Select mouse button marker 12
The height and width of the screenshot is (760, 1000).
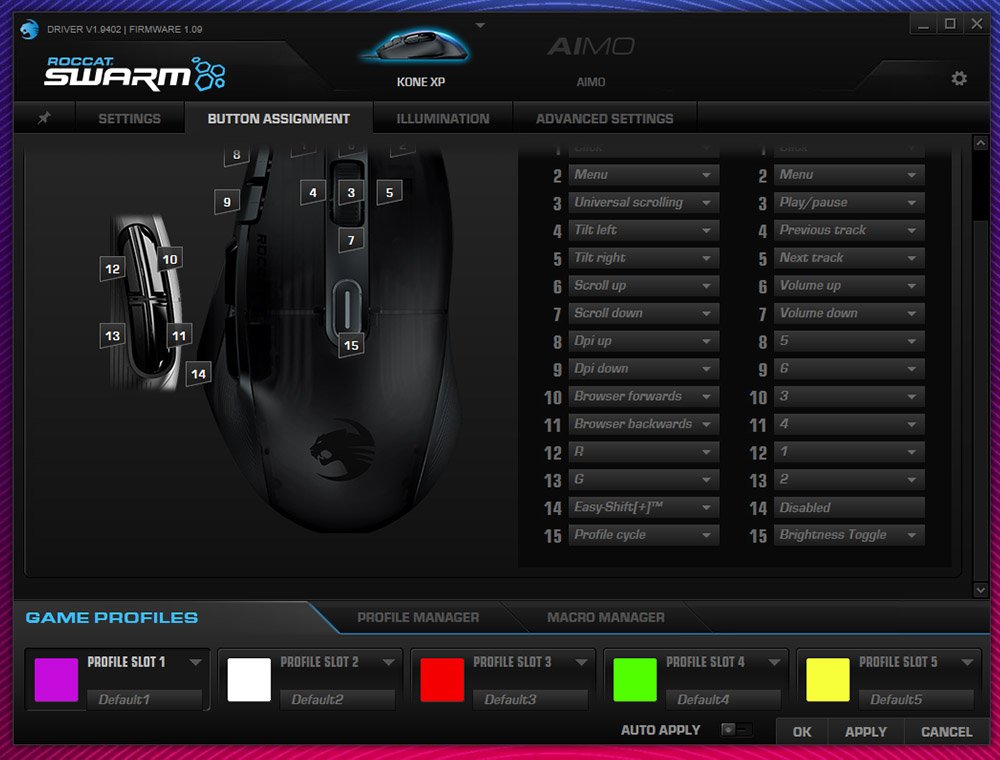click(x=112, y=269)
